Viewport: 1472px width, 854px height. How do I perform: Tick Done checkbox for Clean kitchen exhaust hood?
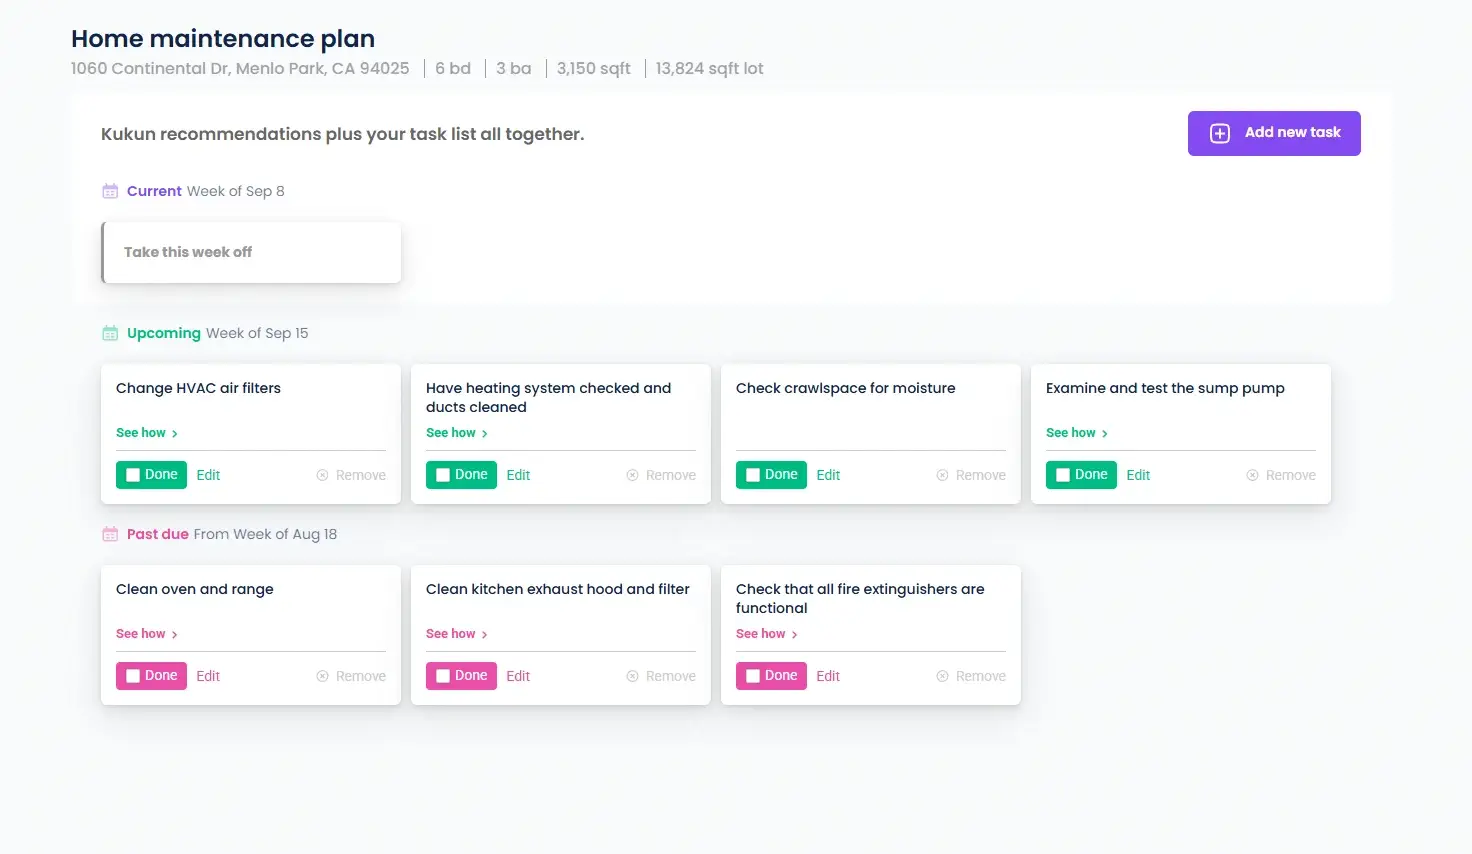(443, 676)
